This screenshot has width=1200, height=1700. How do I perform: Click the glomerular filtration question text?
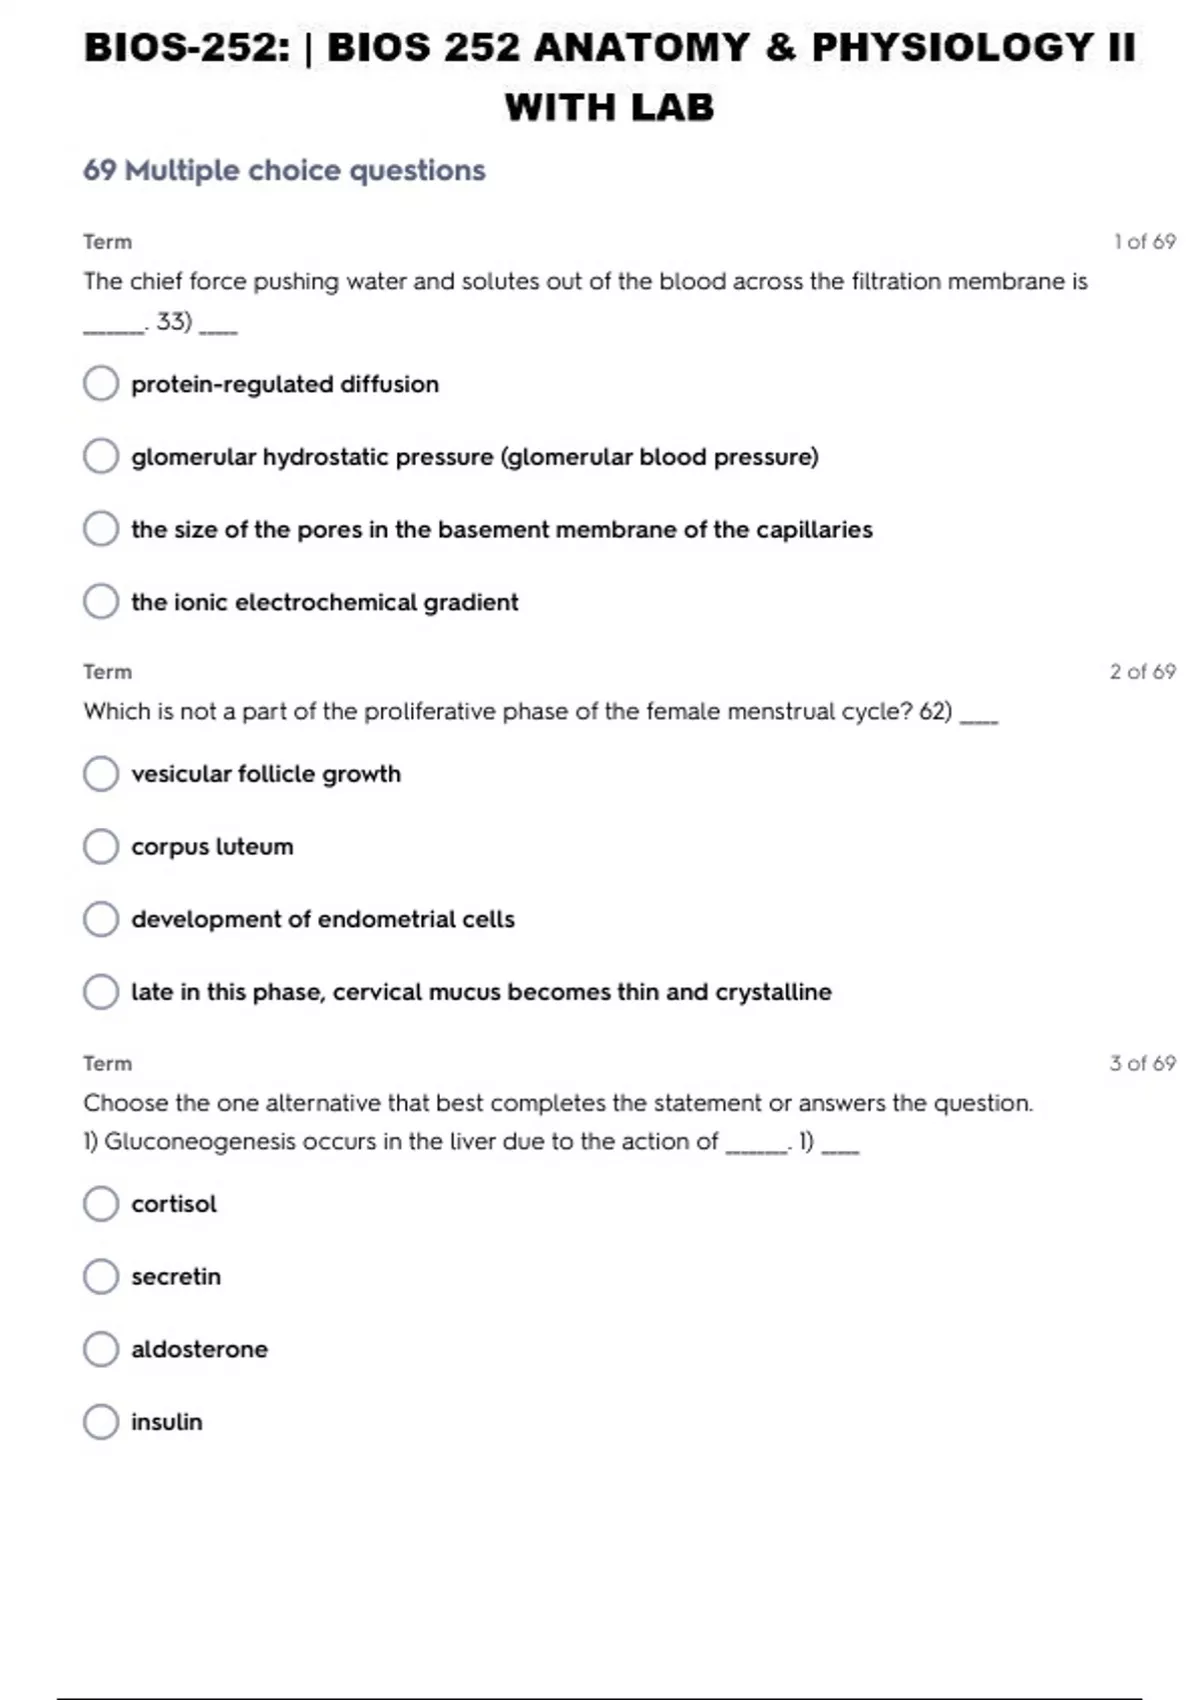[x=585, y=282]
